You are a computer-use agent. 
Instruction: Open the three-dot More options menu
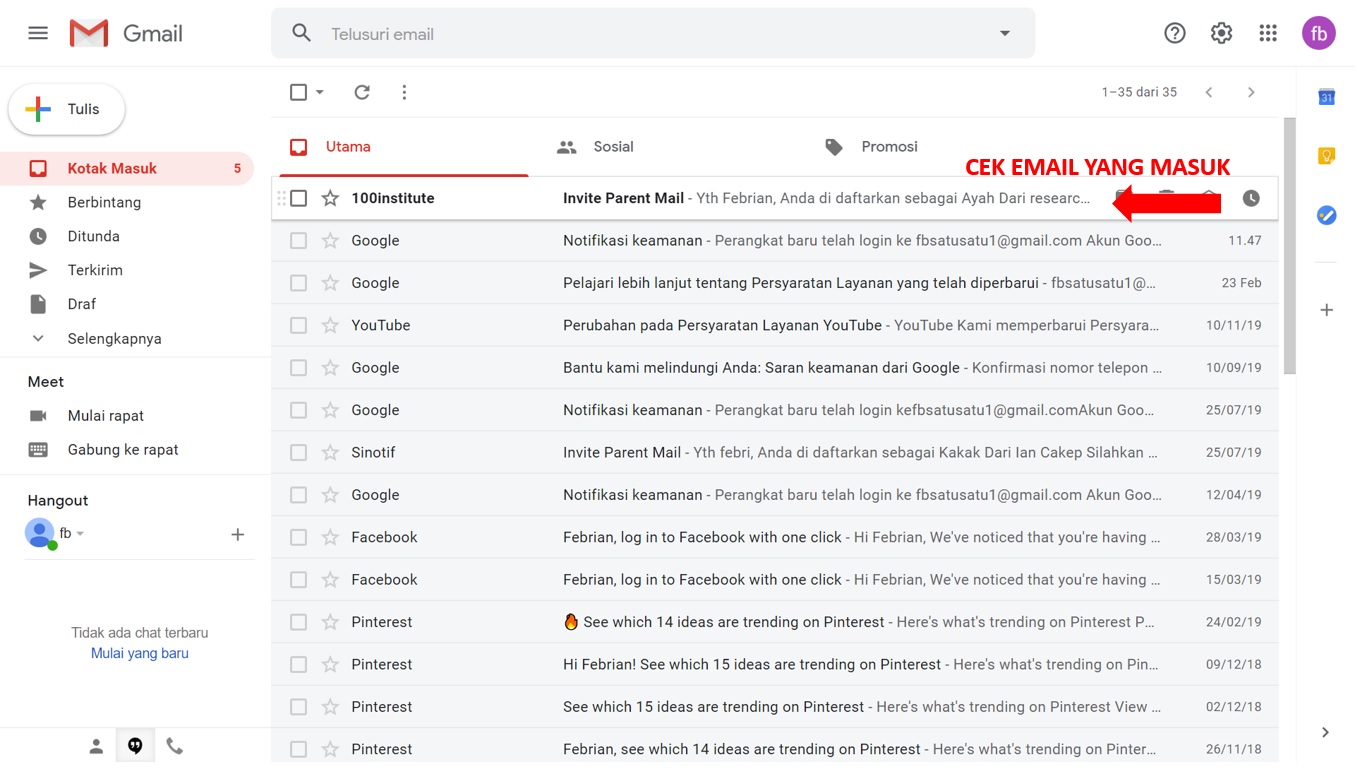(x=404, y=92)
